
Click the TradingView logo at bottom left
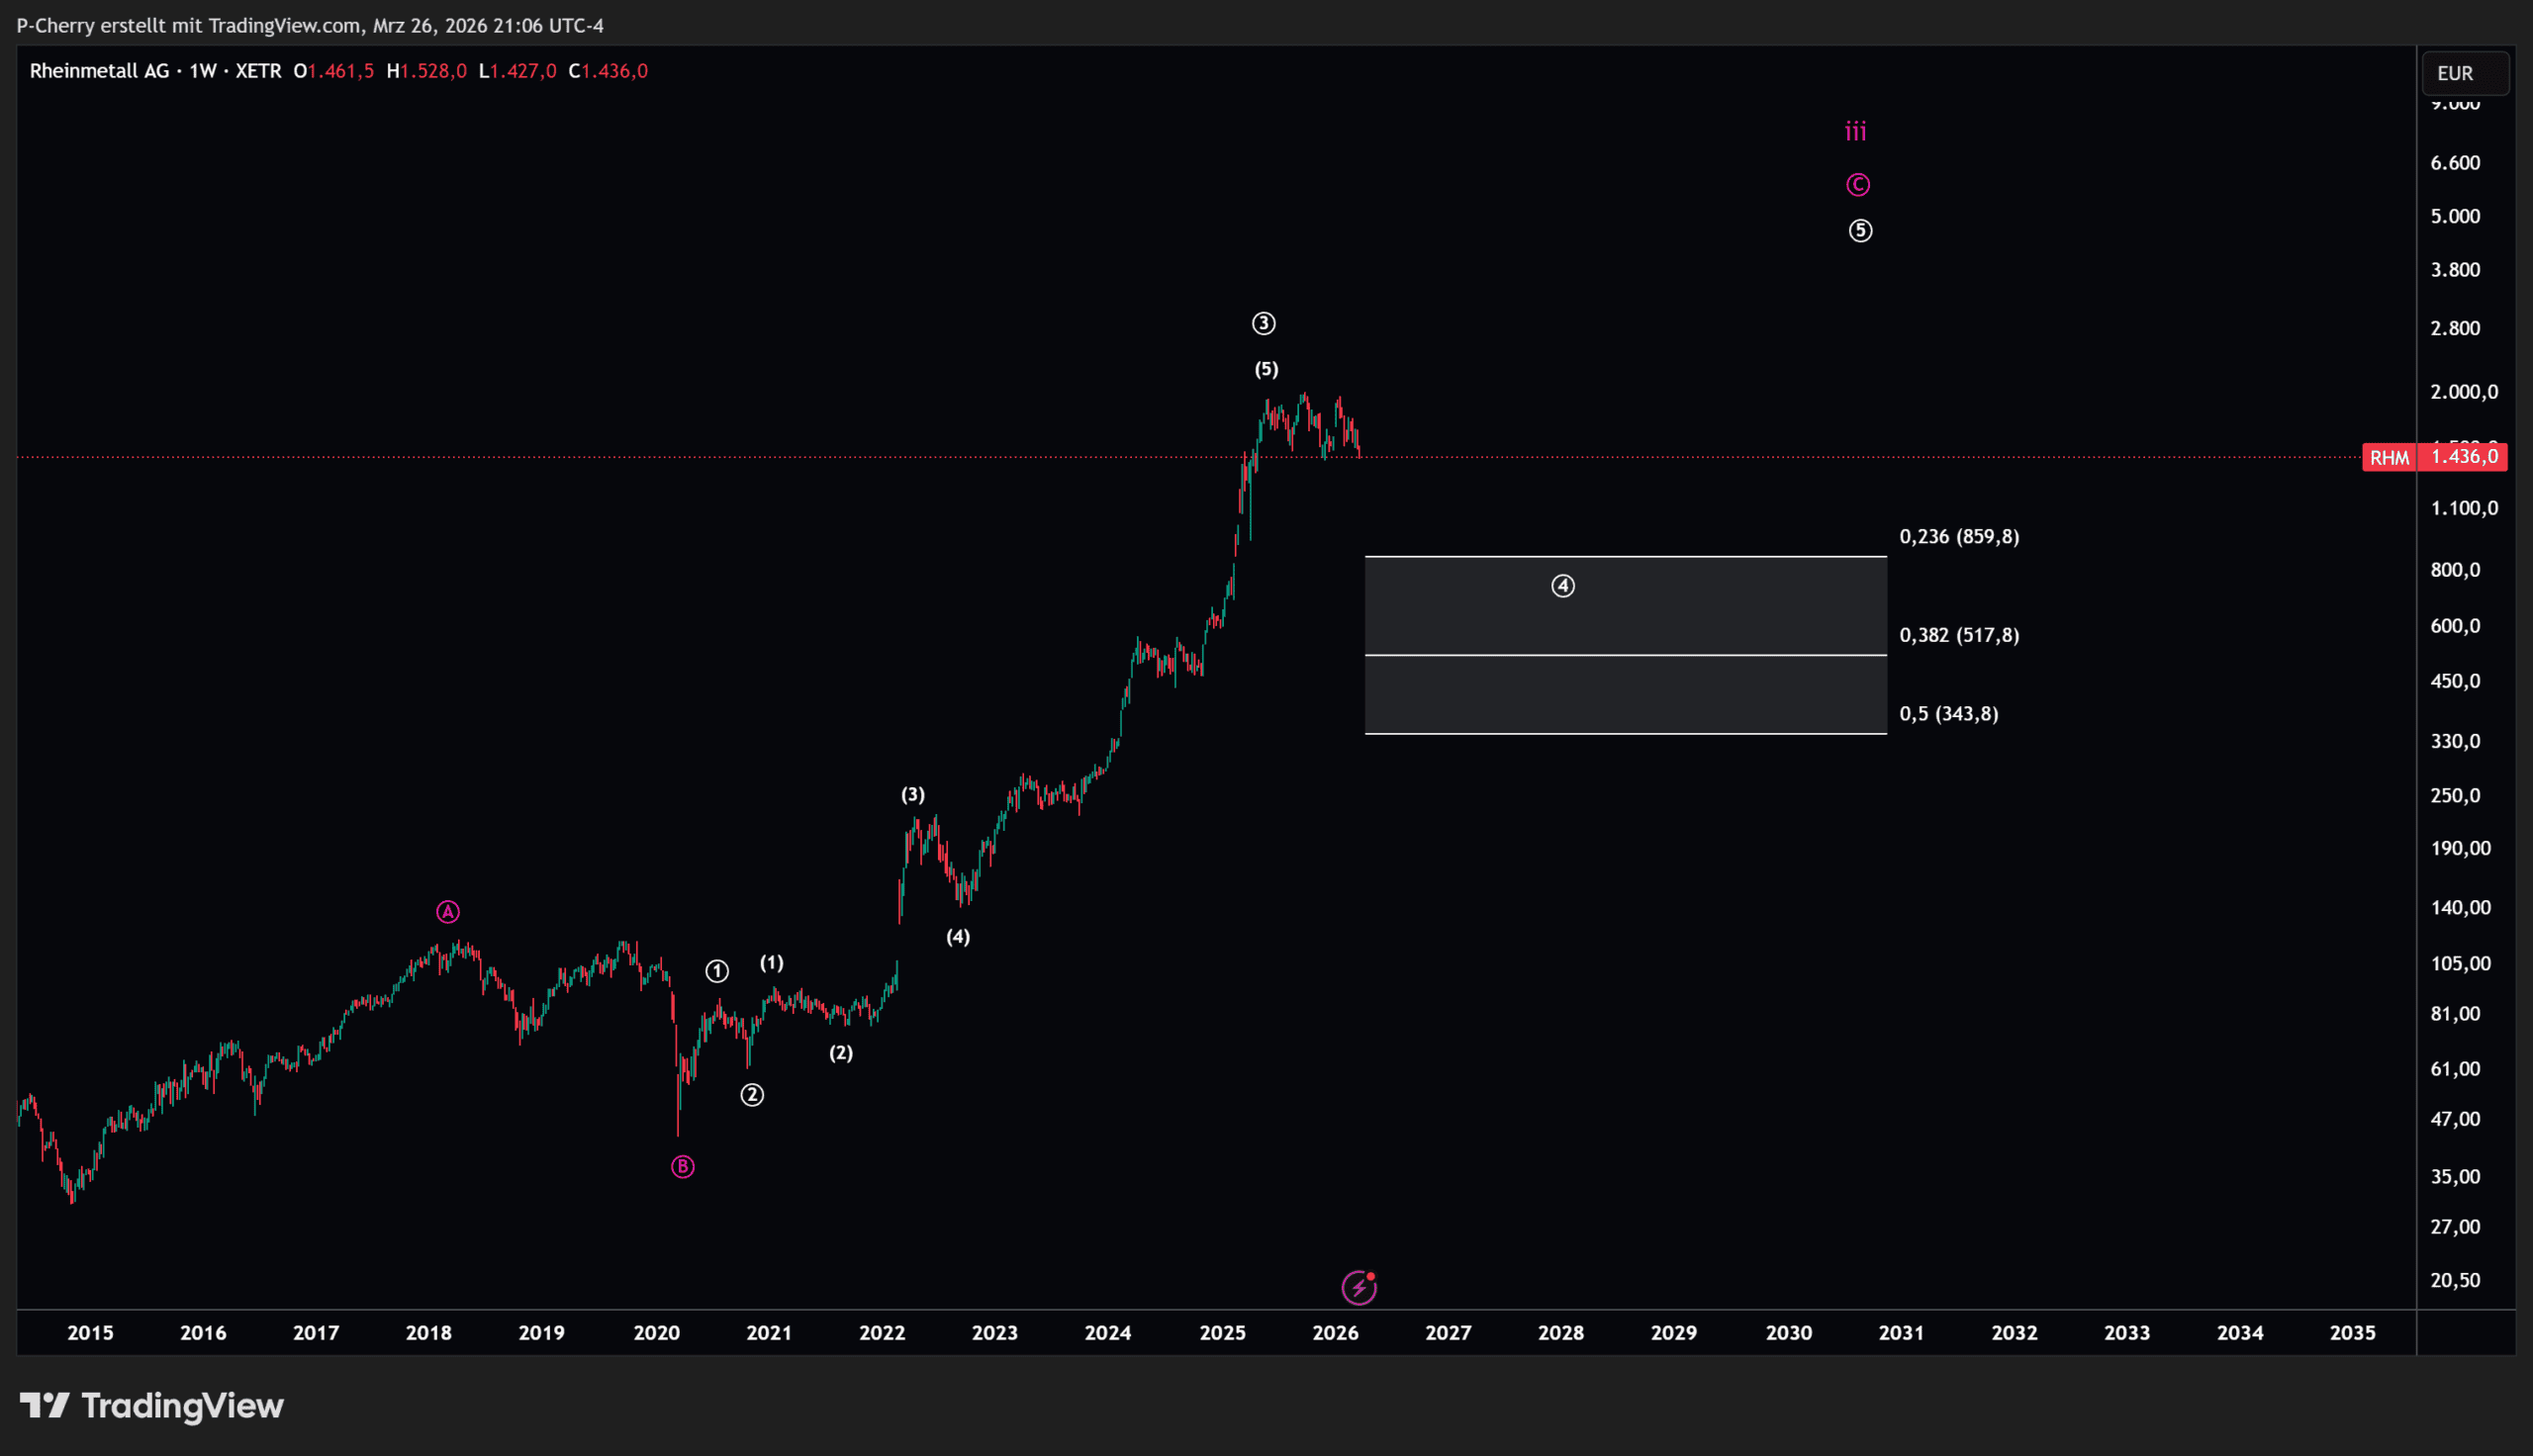coord(152,1406)
